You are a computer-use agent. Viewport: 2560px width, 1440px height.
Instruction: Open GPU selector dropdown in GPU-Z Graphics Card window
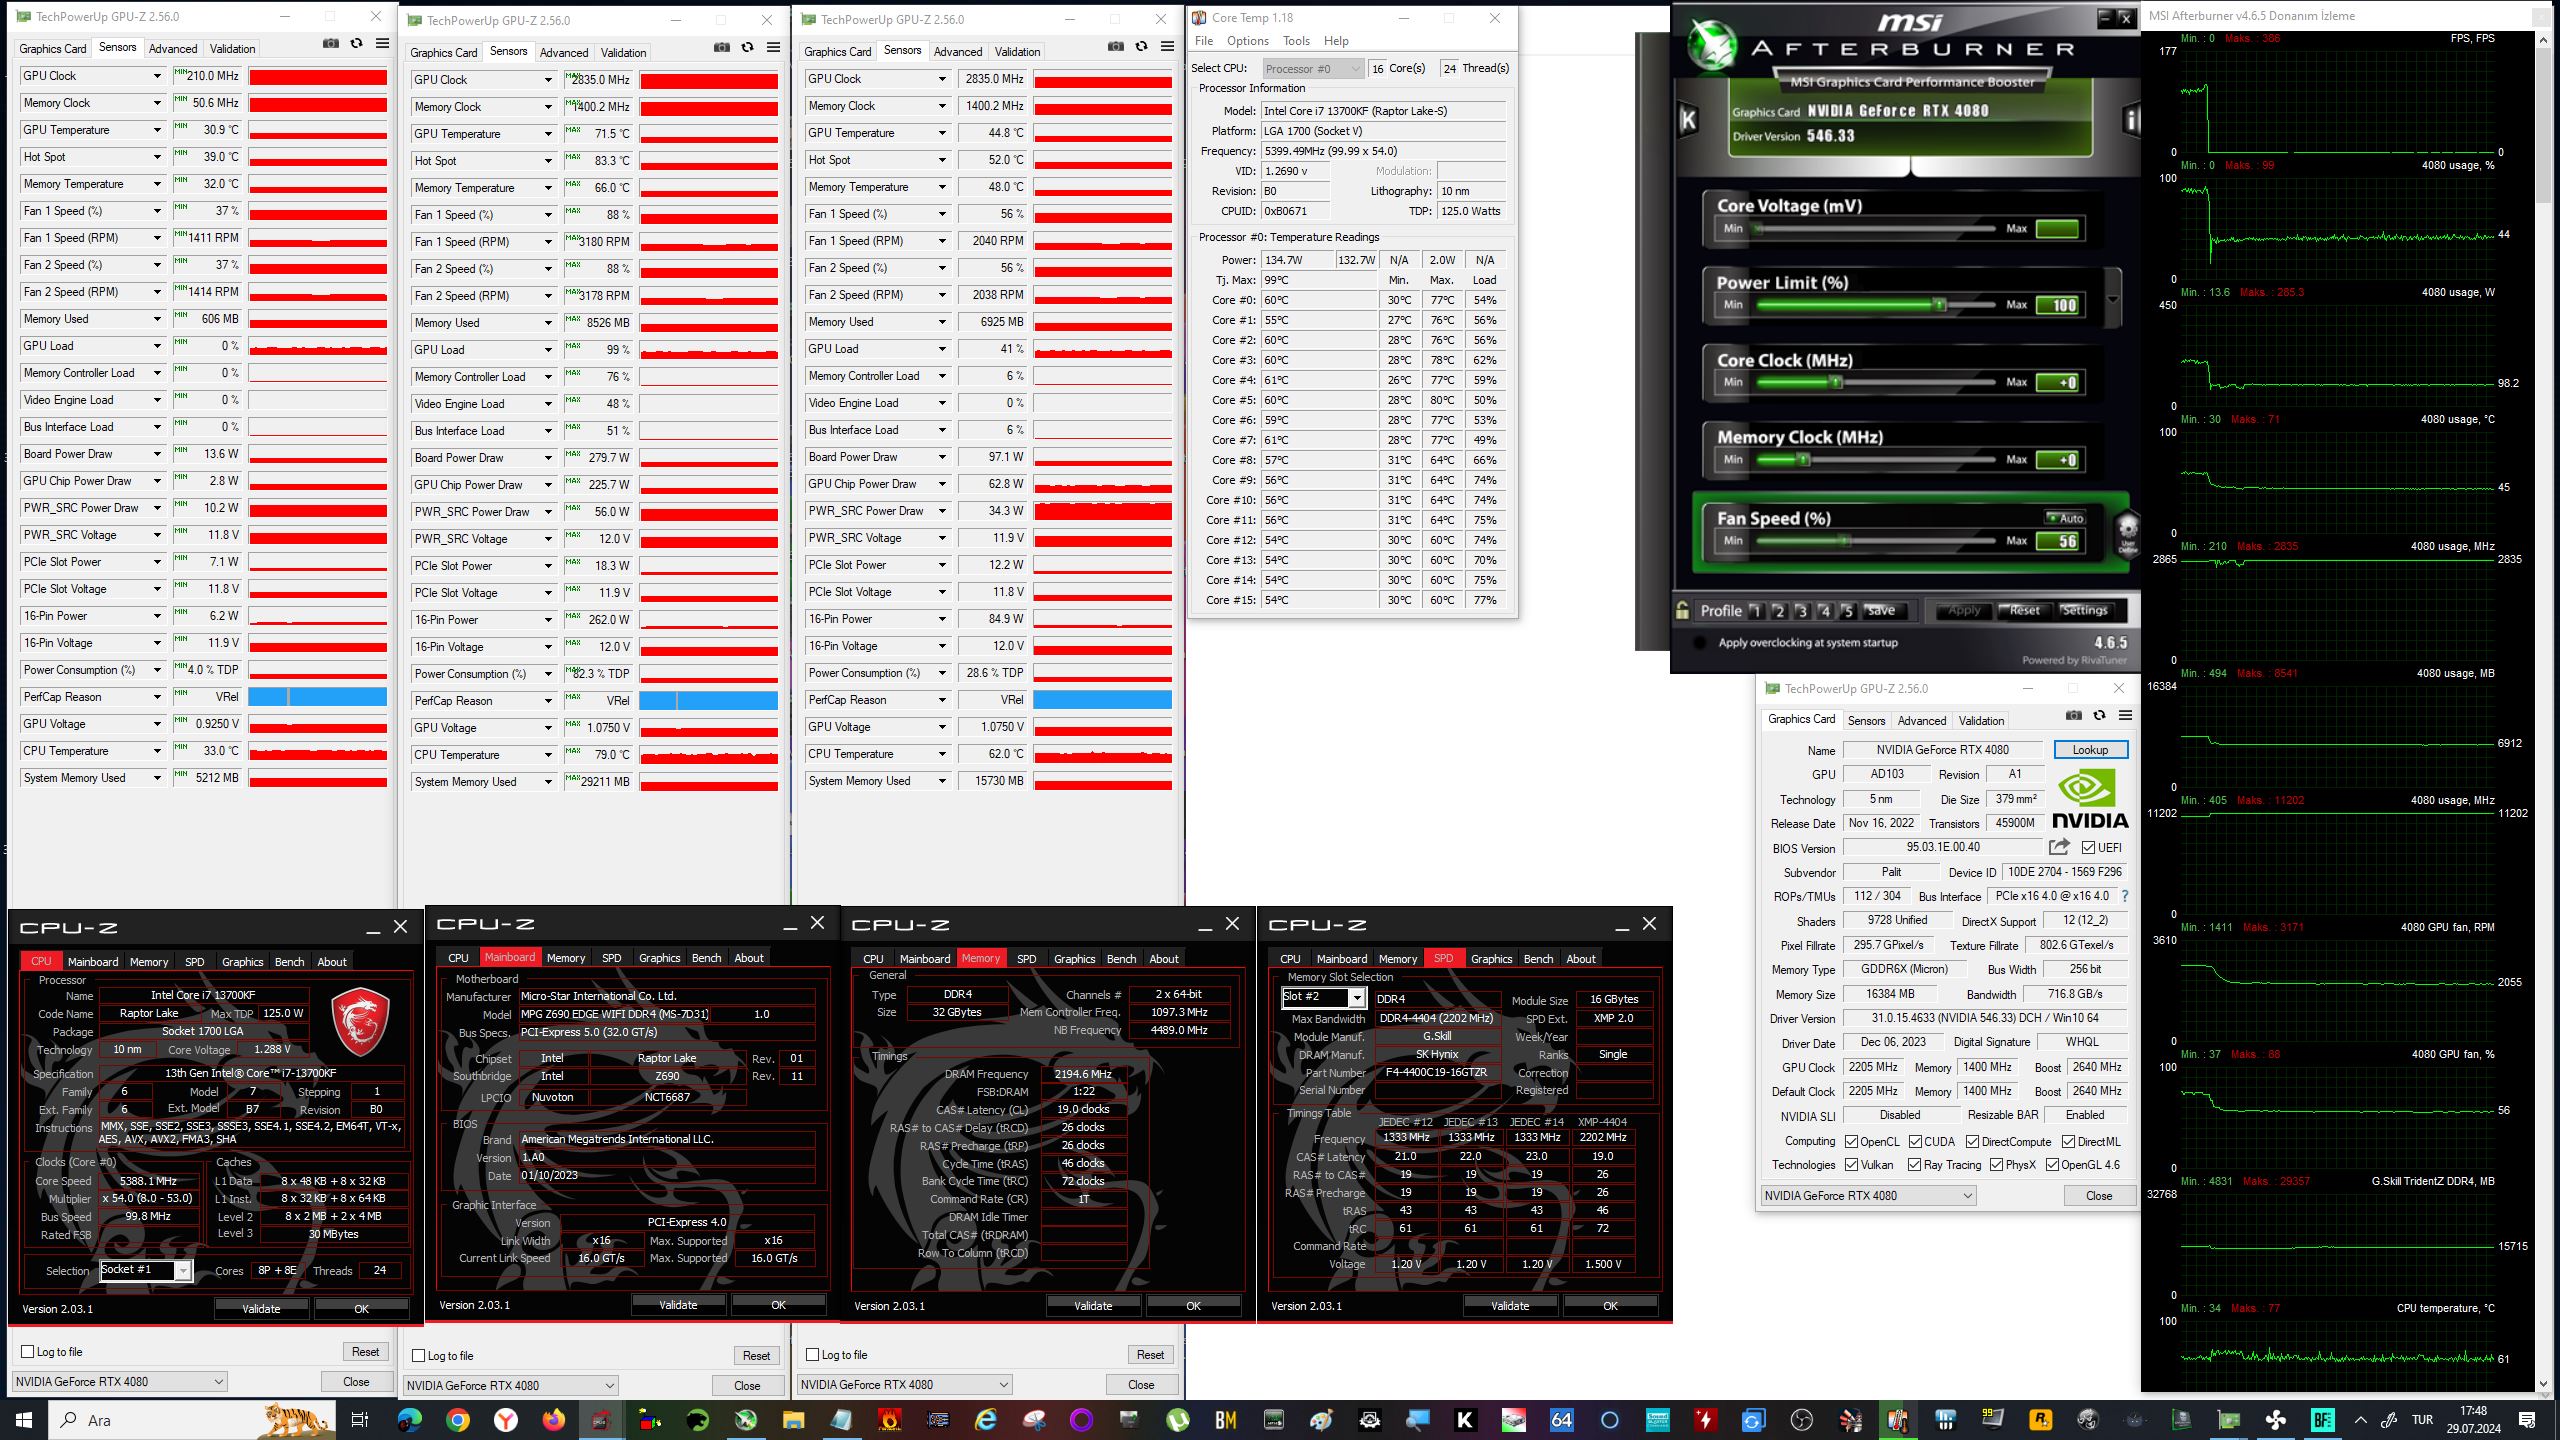pos(1868,1196)
